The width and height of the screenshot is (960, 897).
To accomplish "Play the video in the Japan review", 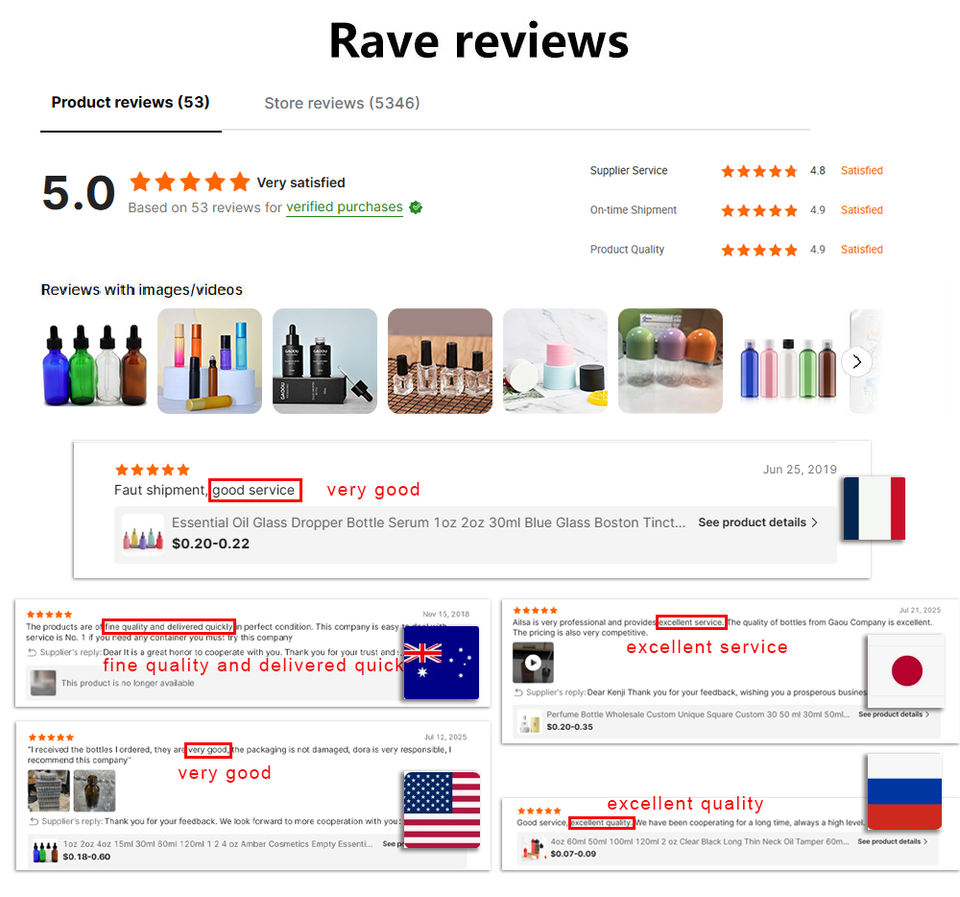I will [533, 662].
